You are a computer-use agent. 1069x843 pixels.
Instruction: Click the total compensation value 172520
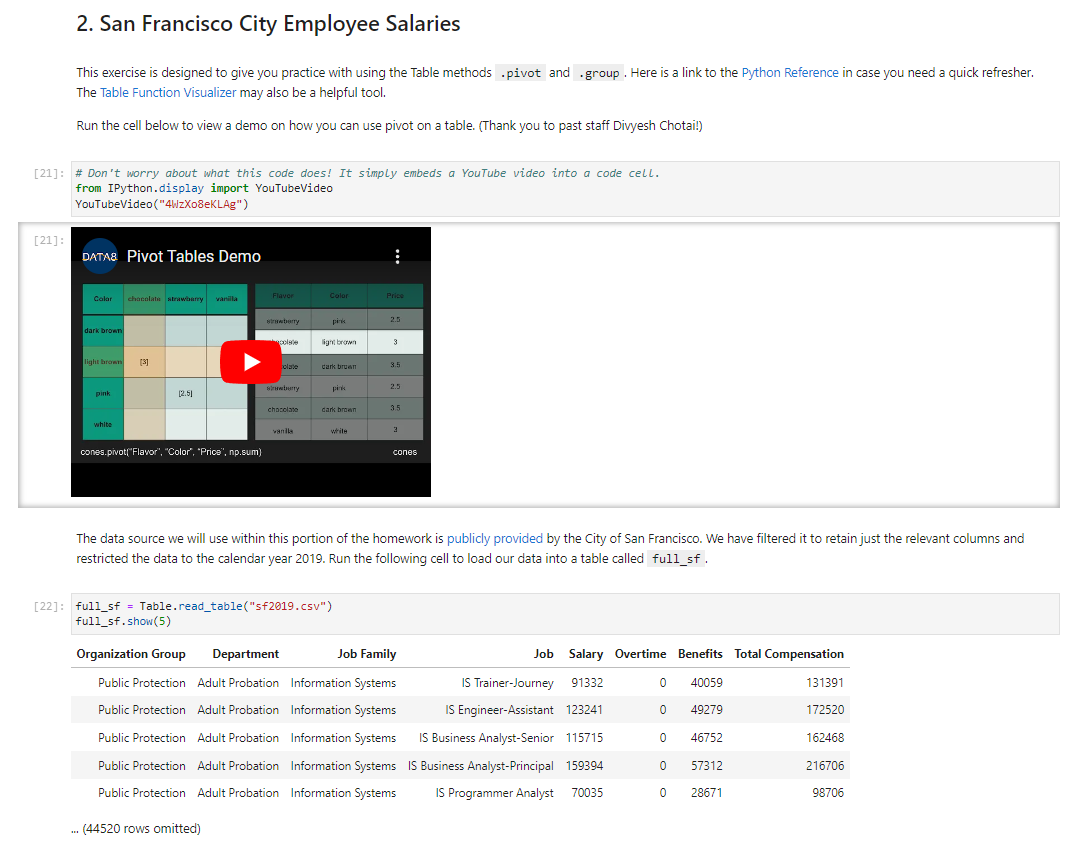coord(825,710)
